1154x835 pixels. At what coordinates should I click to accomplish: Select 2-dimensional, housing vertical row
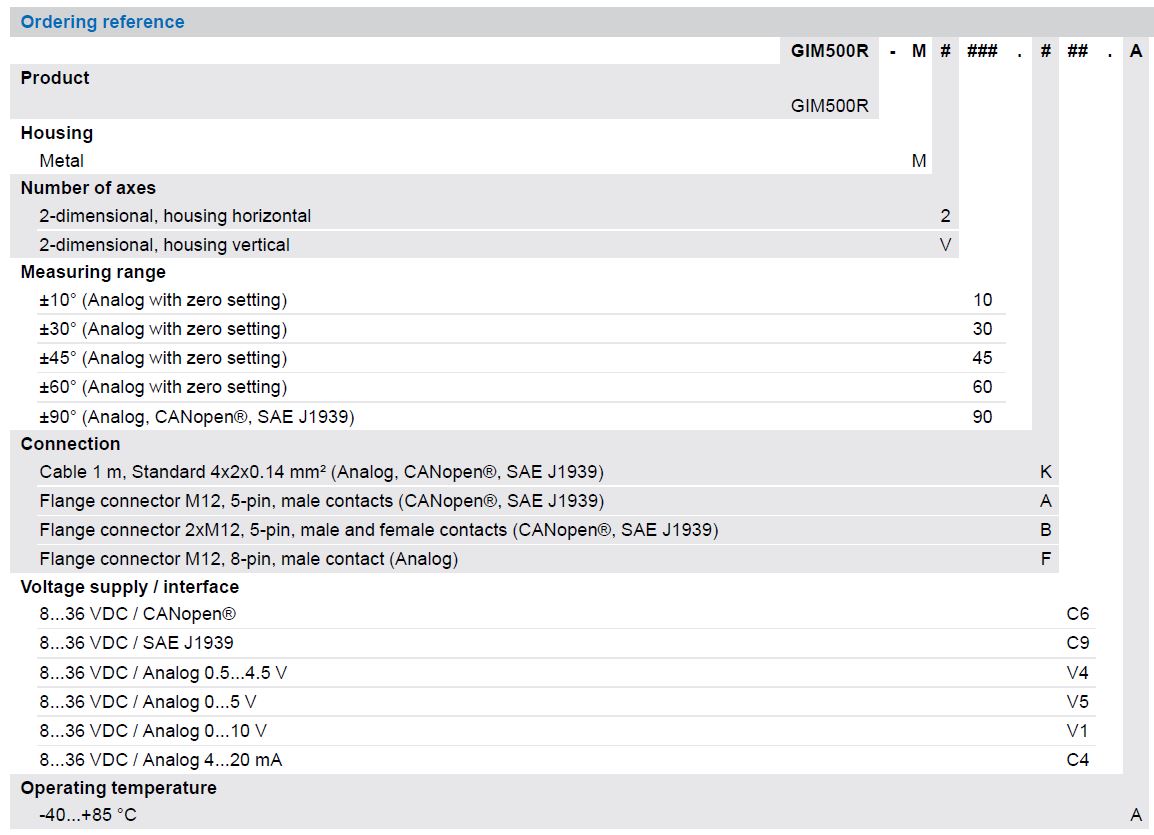164,245
